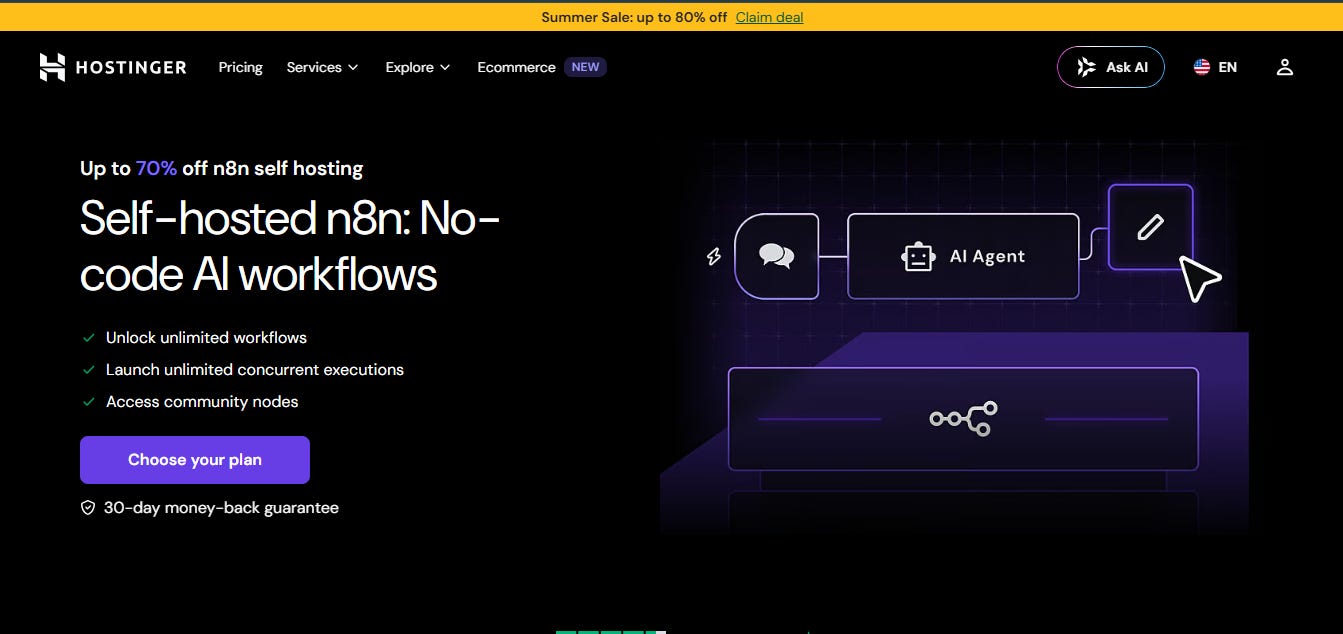Click the n8n workflow nodes icon

pyautogui.click(x=963, y=419)
